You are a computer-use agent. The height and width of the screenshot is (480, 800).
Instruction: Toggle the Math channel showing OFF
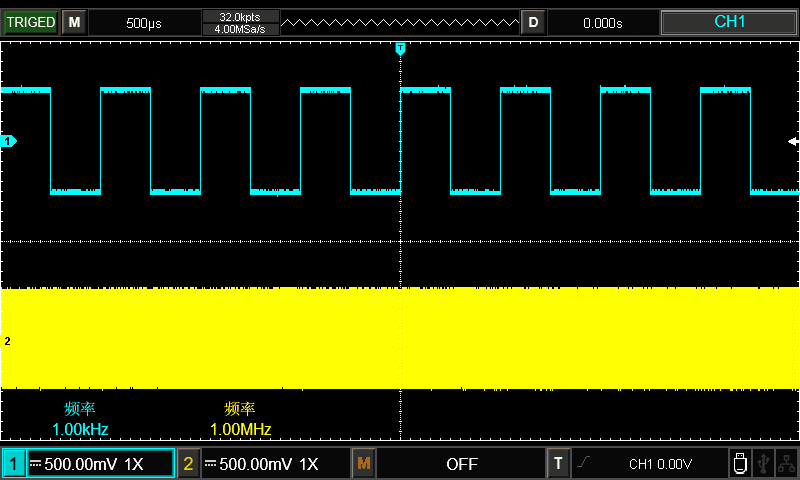(x=460, y=464)
